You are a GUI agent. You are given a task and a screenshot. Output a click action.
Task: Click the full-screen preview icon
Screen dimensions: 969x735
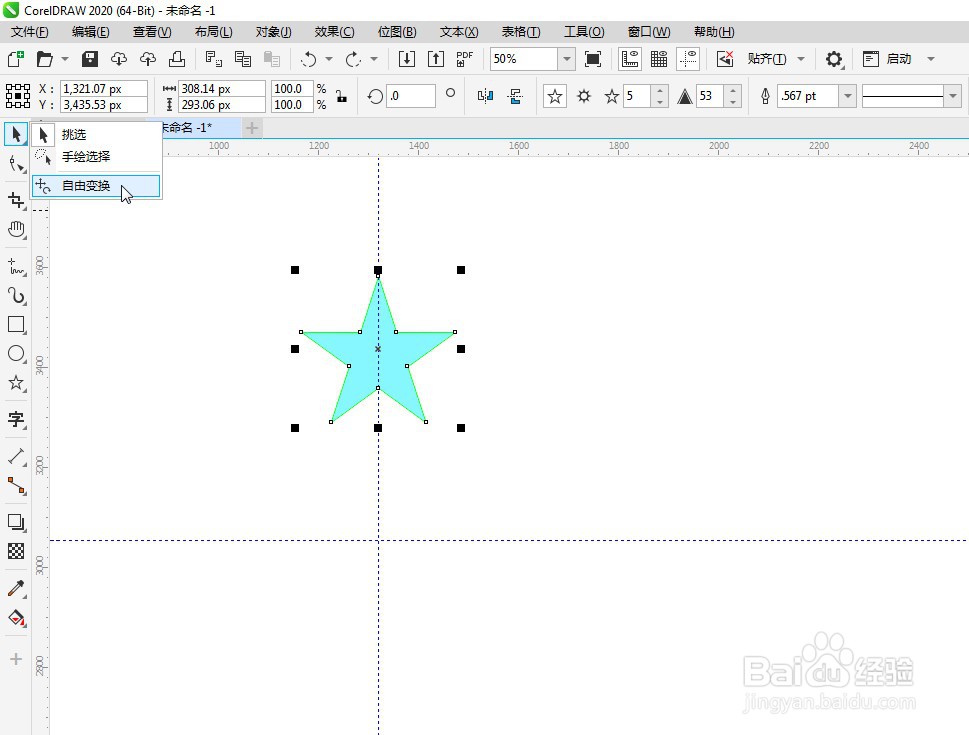[593, 59]
